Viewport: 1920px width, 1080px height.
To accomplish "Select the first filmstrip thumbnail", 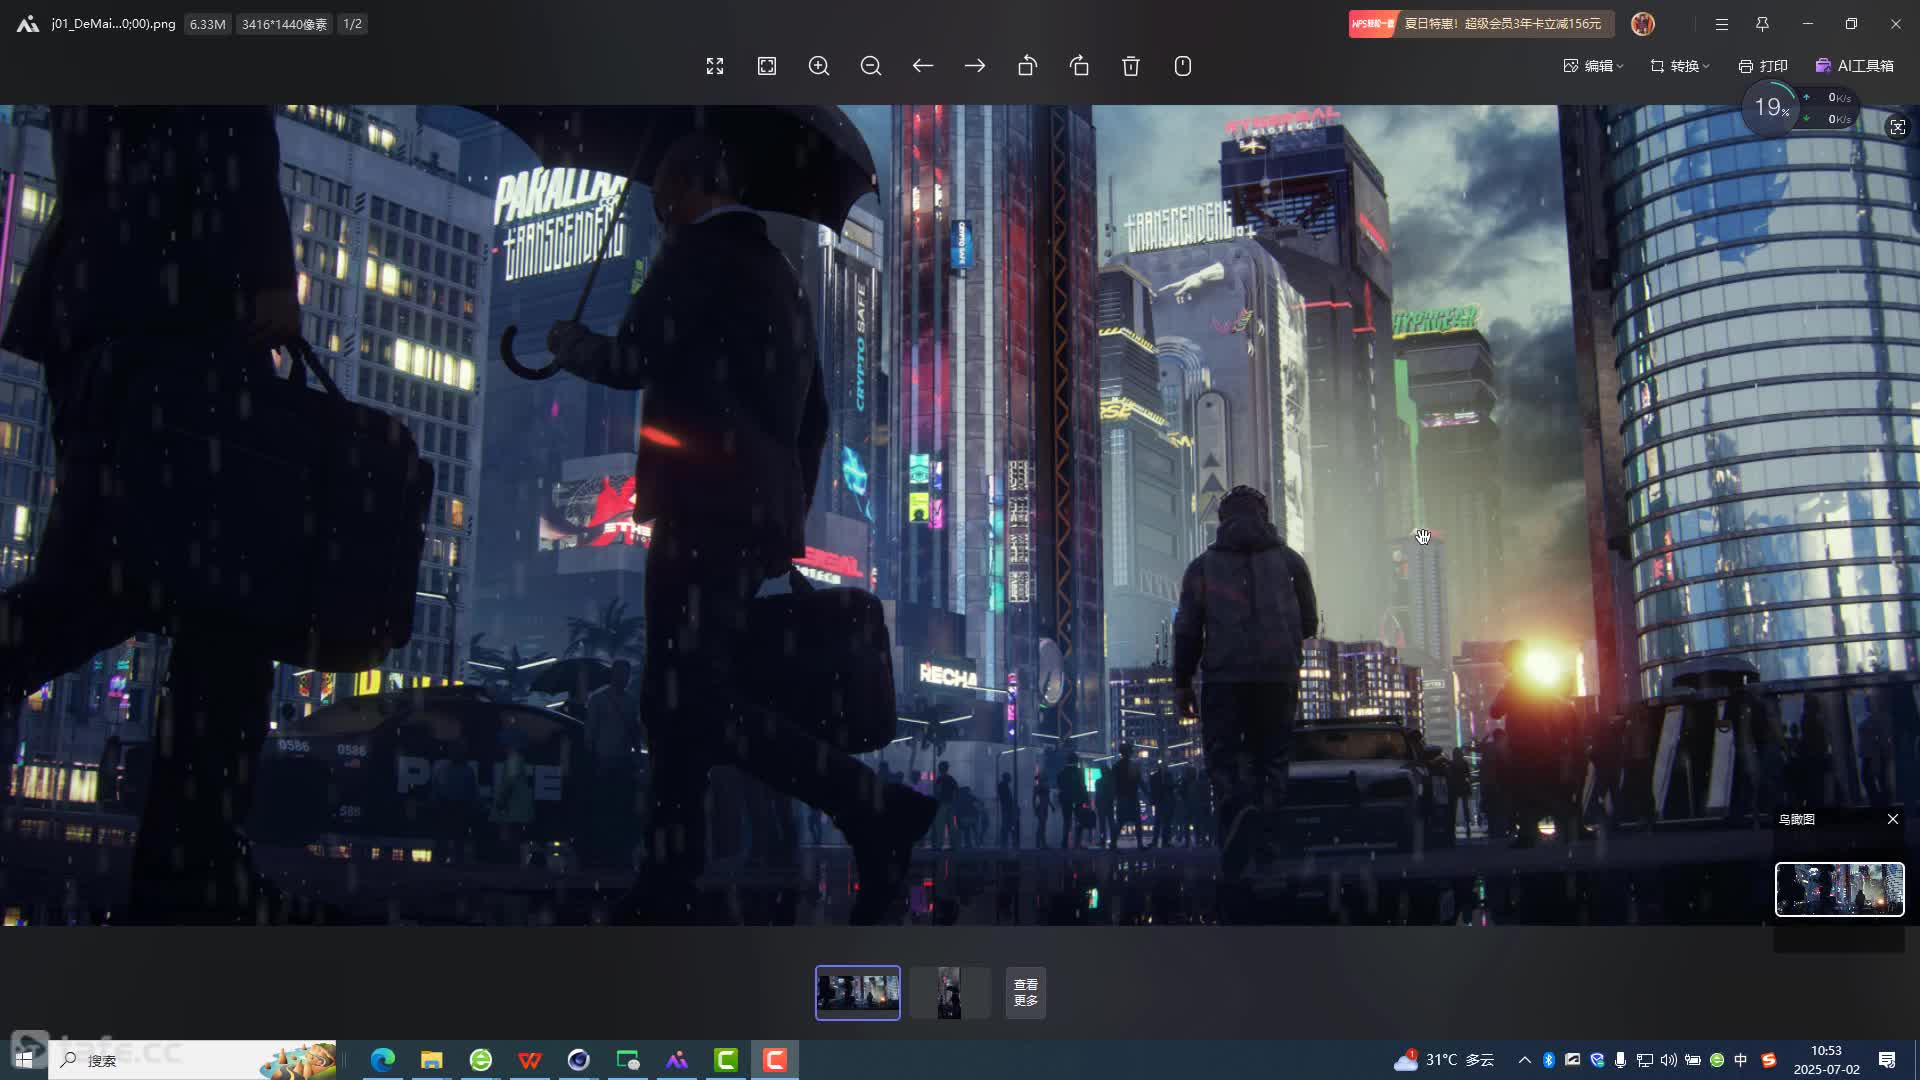I will pyautogui.click(x=858, y=993).
